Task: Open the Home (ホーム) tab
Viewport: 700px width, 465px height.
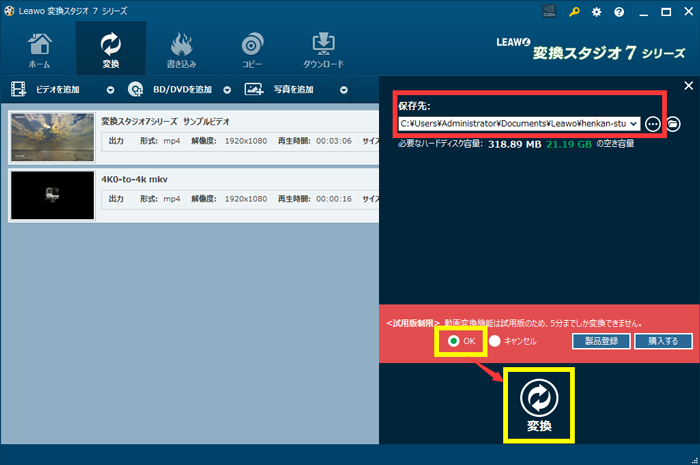Action: click(x=39, y=50)
